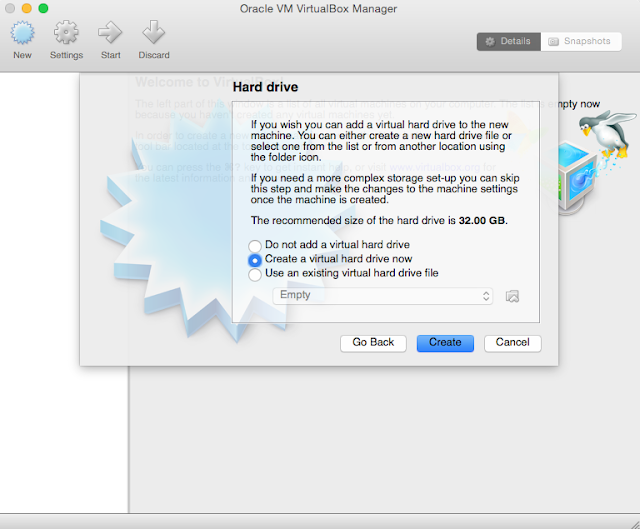640x529 pixels.
Task: Click the Create button
Action: click(445, 343)
